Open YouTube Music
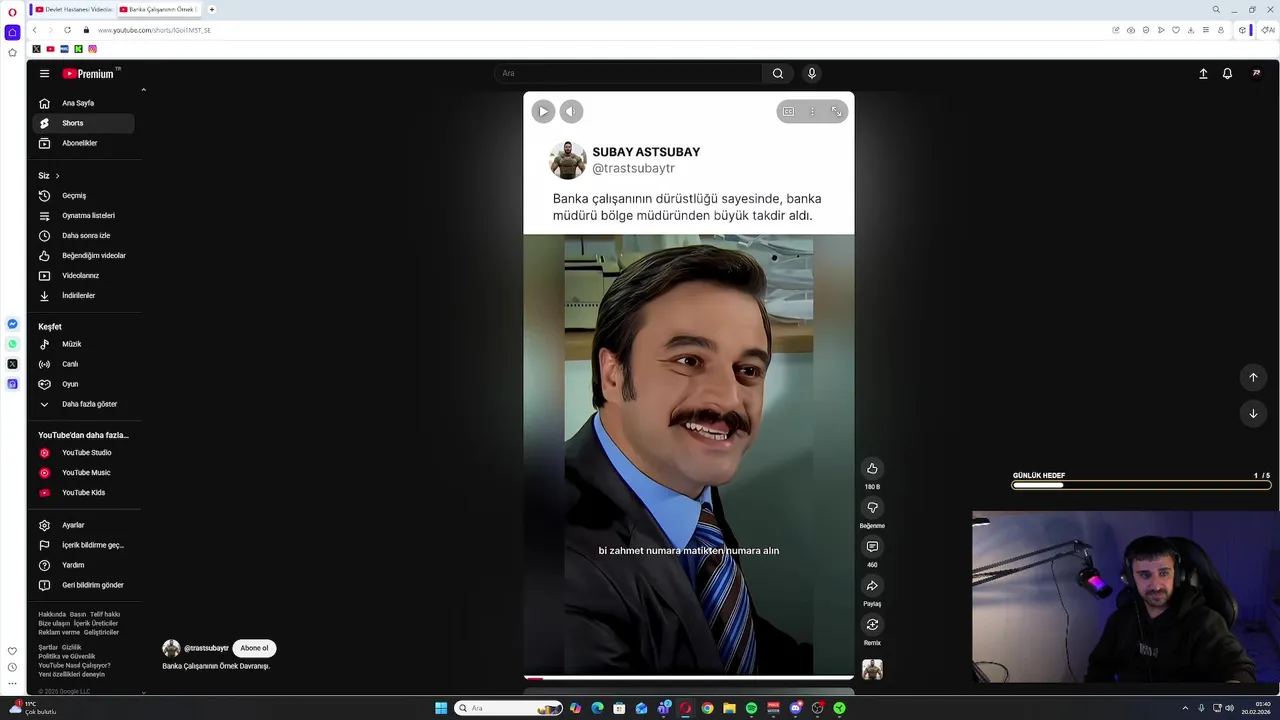 click(x=83, y=473)
